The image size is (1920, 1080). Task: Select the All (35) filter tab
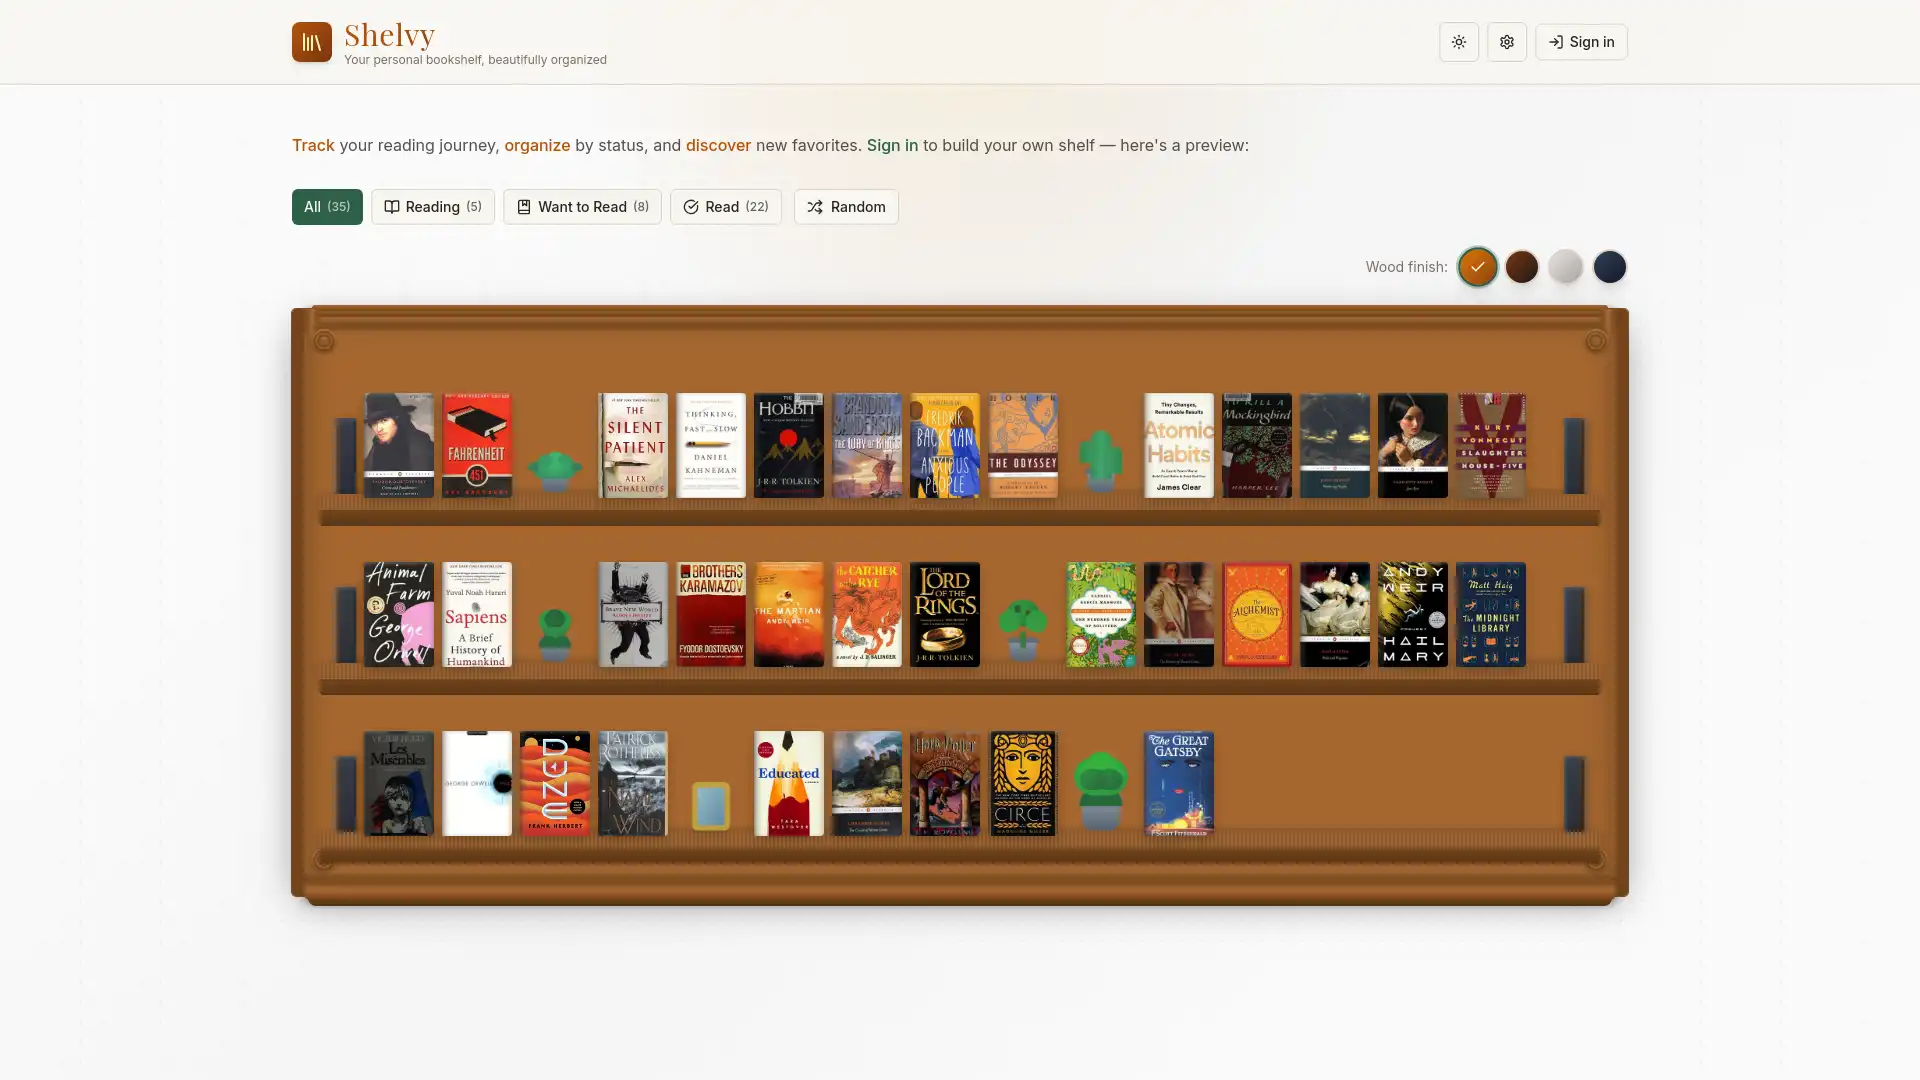pyautogui.click(x=326, y=207)
